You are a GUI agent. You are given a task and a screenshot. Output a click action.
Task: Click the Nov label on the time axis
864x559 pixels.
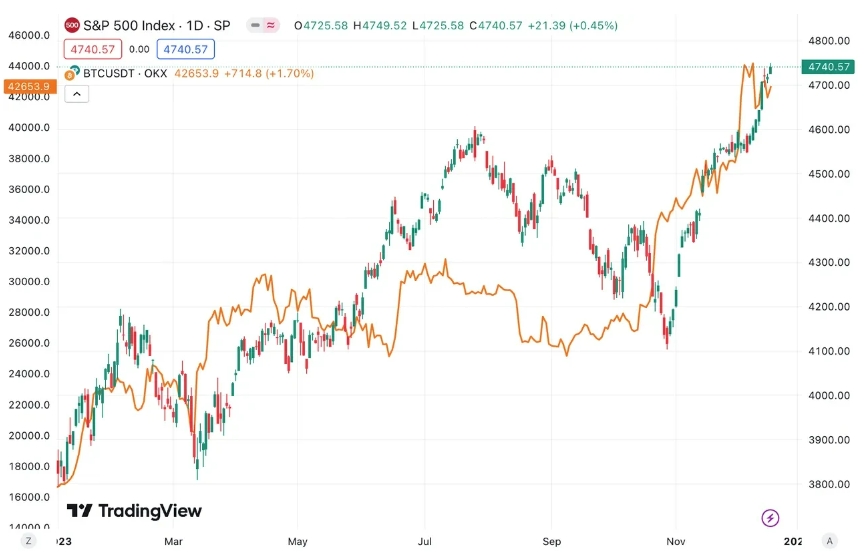676,541
